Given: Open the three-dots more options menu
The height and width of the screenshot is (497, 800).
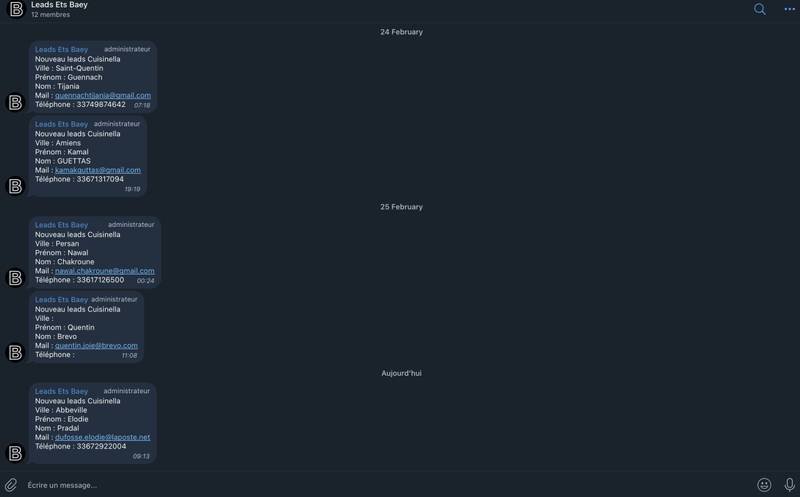Looking at the screenshot, I should 789,9.
